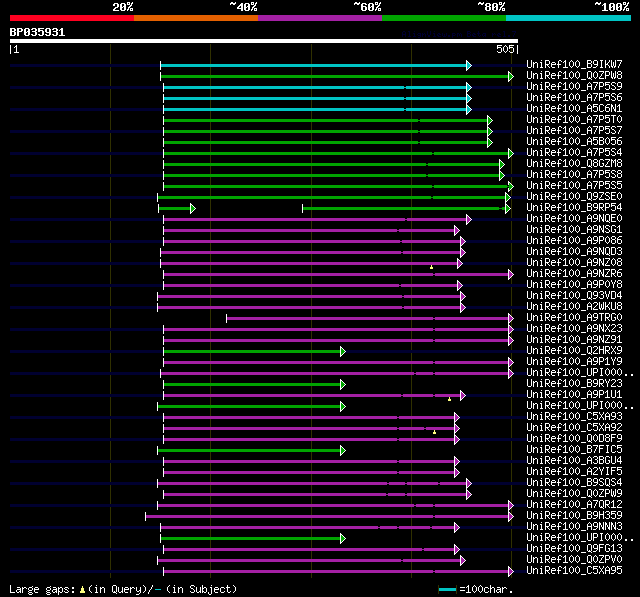Click the yellow gap marker below UniRef100_A9P1U1 bar
640x597 pixels.
[x=449, y=399]
